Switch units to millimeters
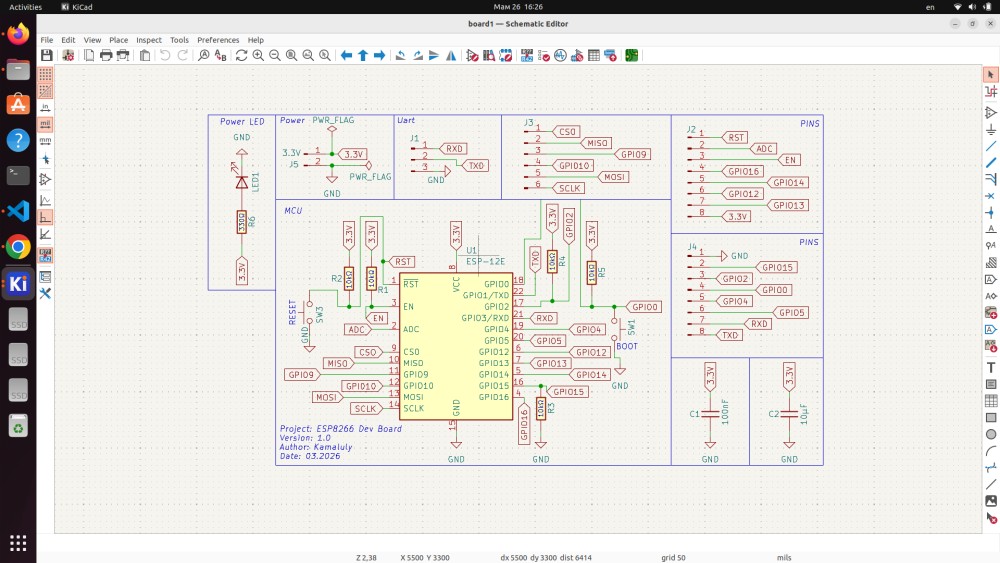Image resolution: width=1000 pixels, height=563 pixels. pyautogui.click(x=45, y=141)
